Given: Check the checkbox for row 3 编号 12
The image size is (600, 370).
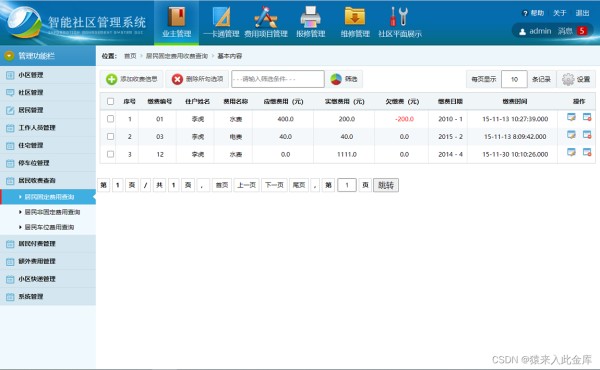Looking at the screenshot, I should (x=111, y=154).
